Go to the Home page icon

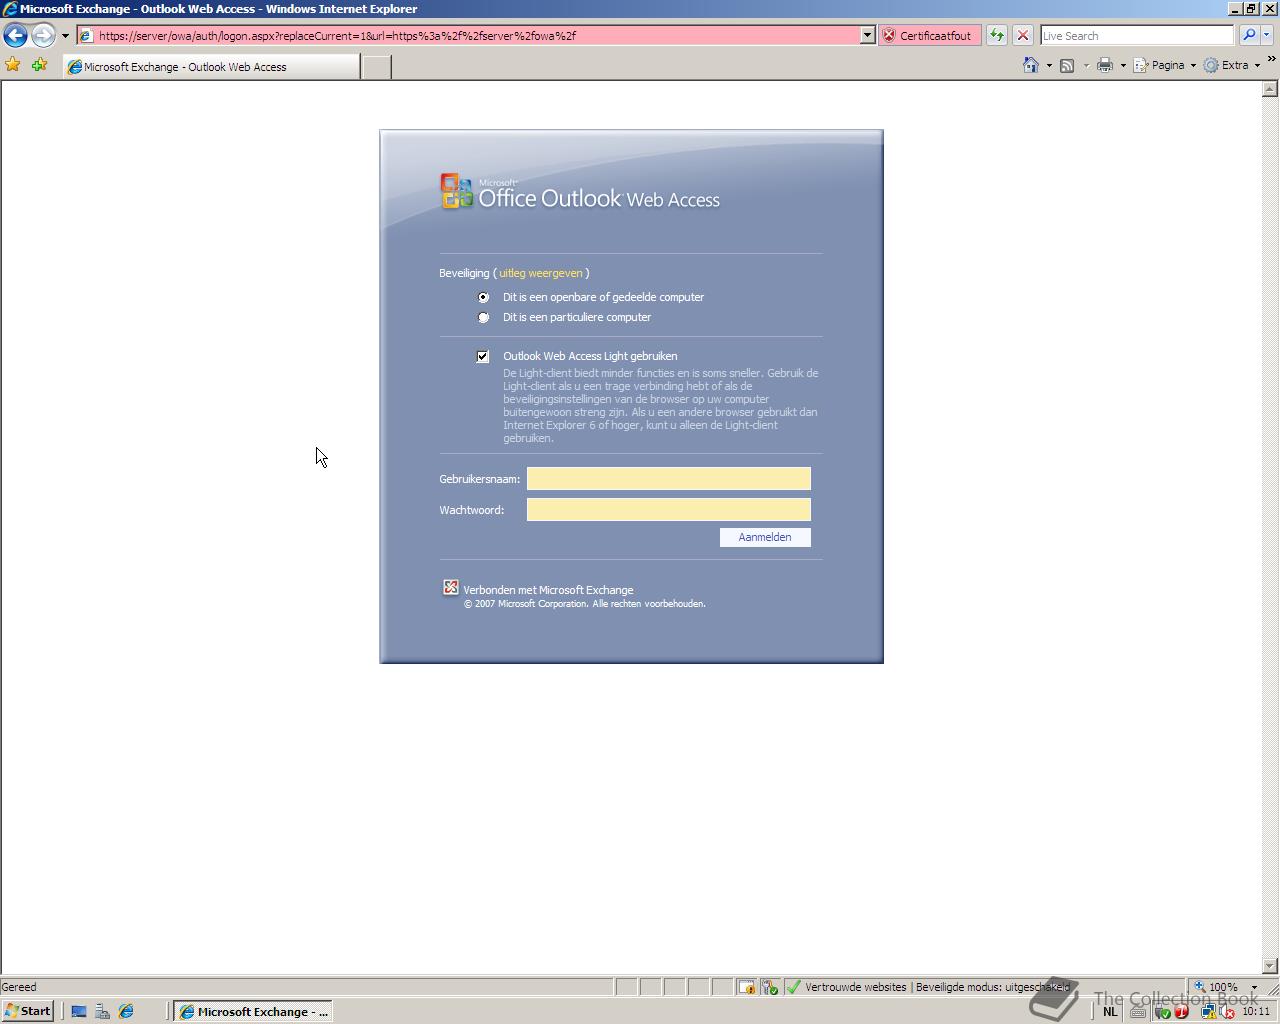(x=1031, y=65)
